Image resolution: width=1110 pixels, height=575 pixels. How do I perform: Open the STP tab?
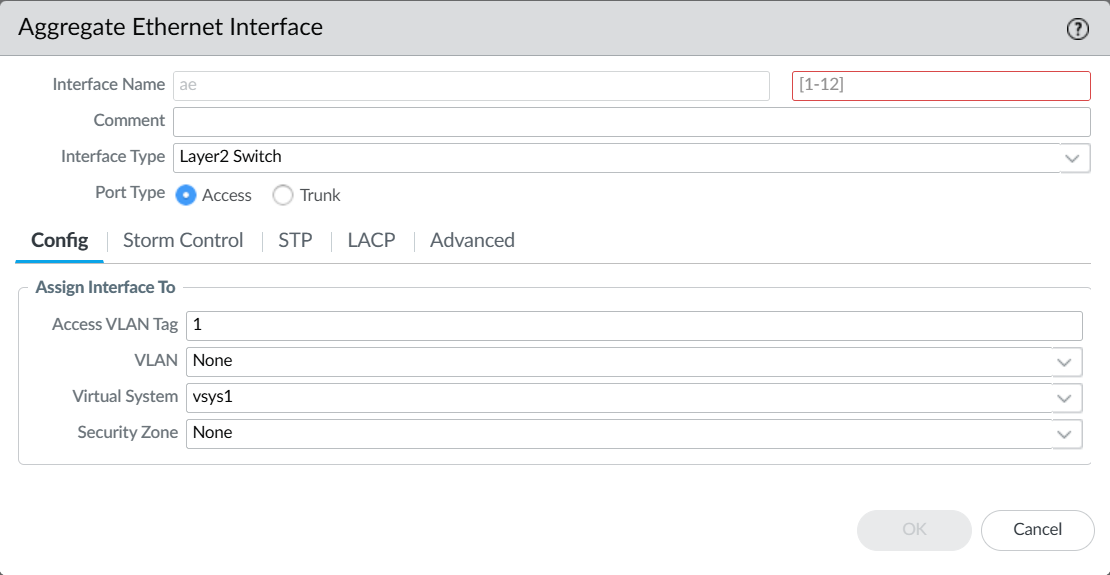295,240
